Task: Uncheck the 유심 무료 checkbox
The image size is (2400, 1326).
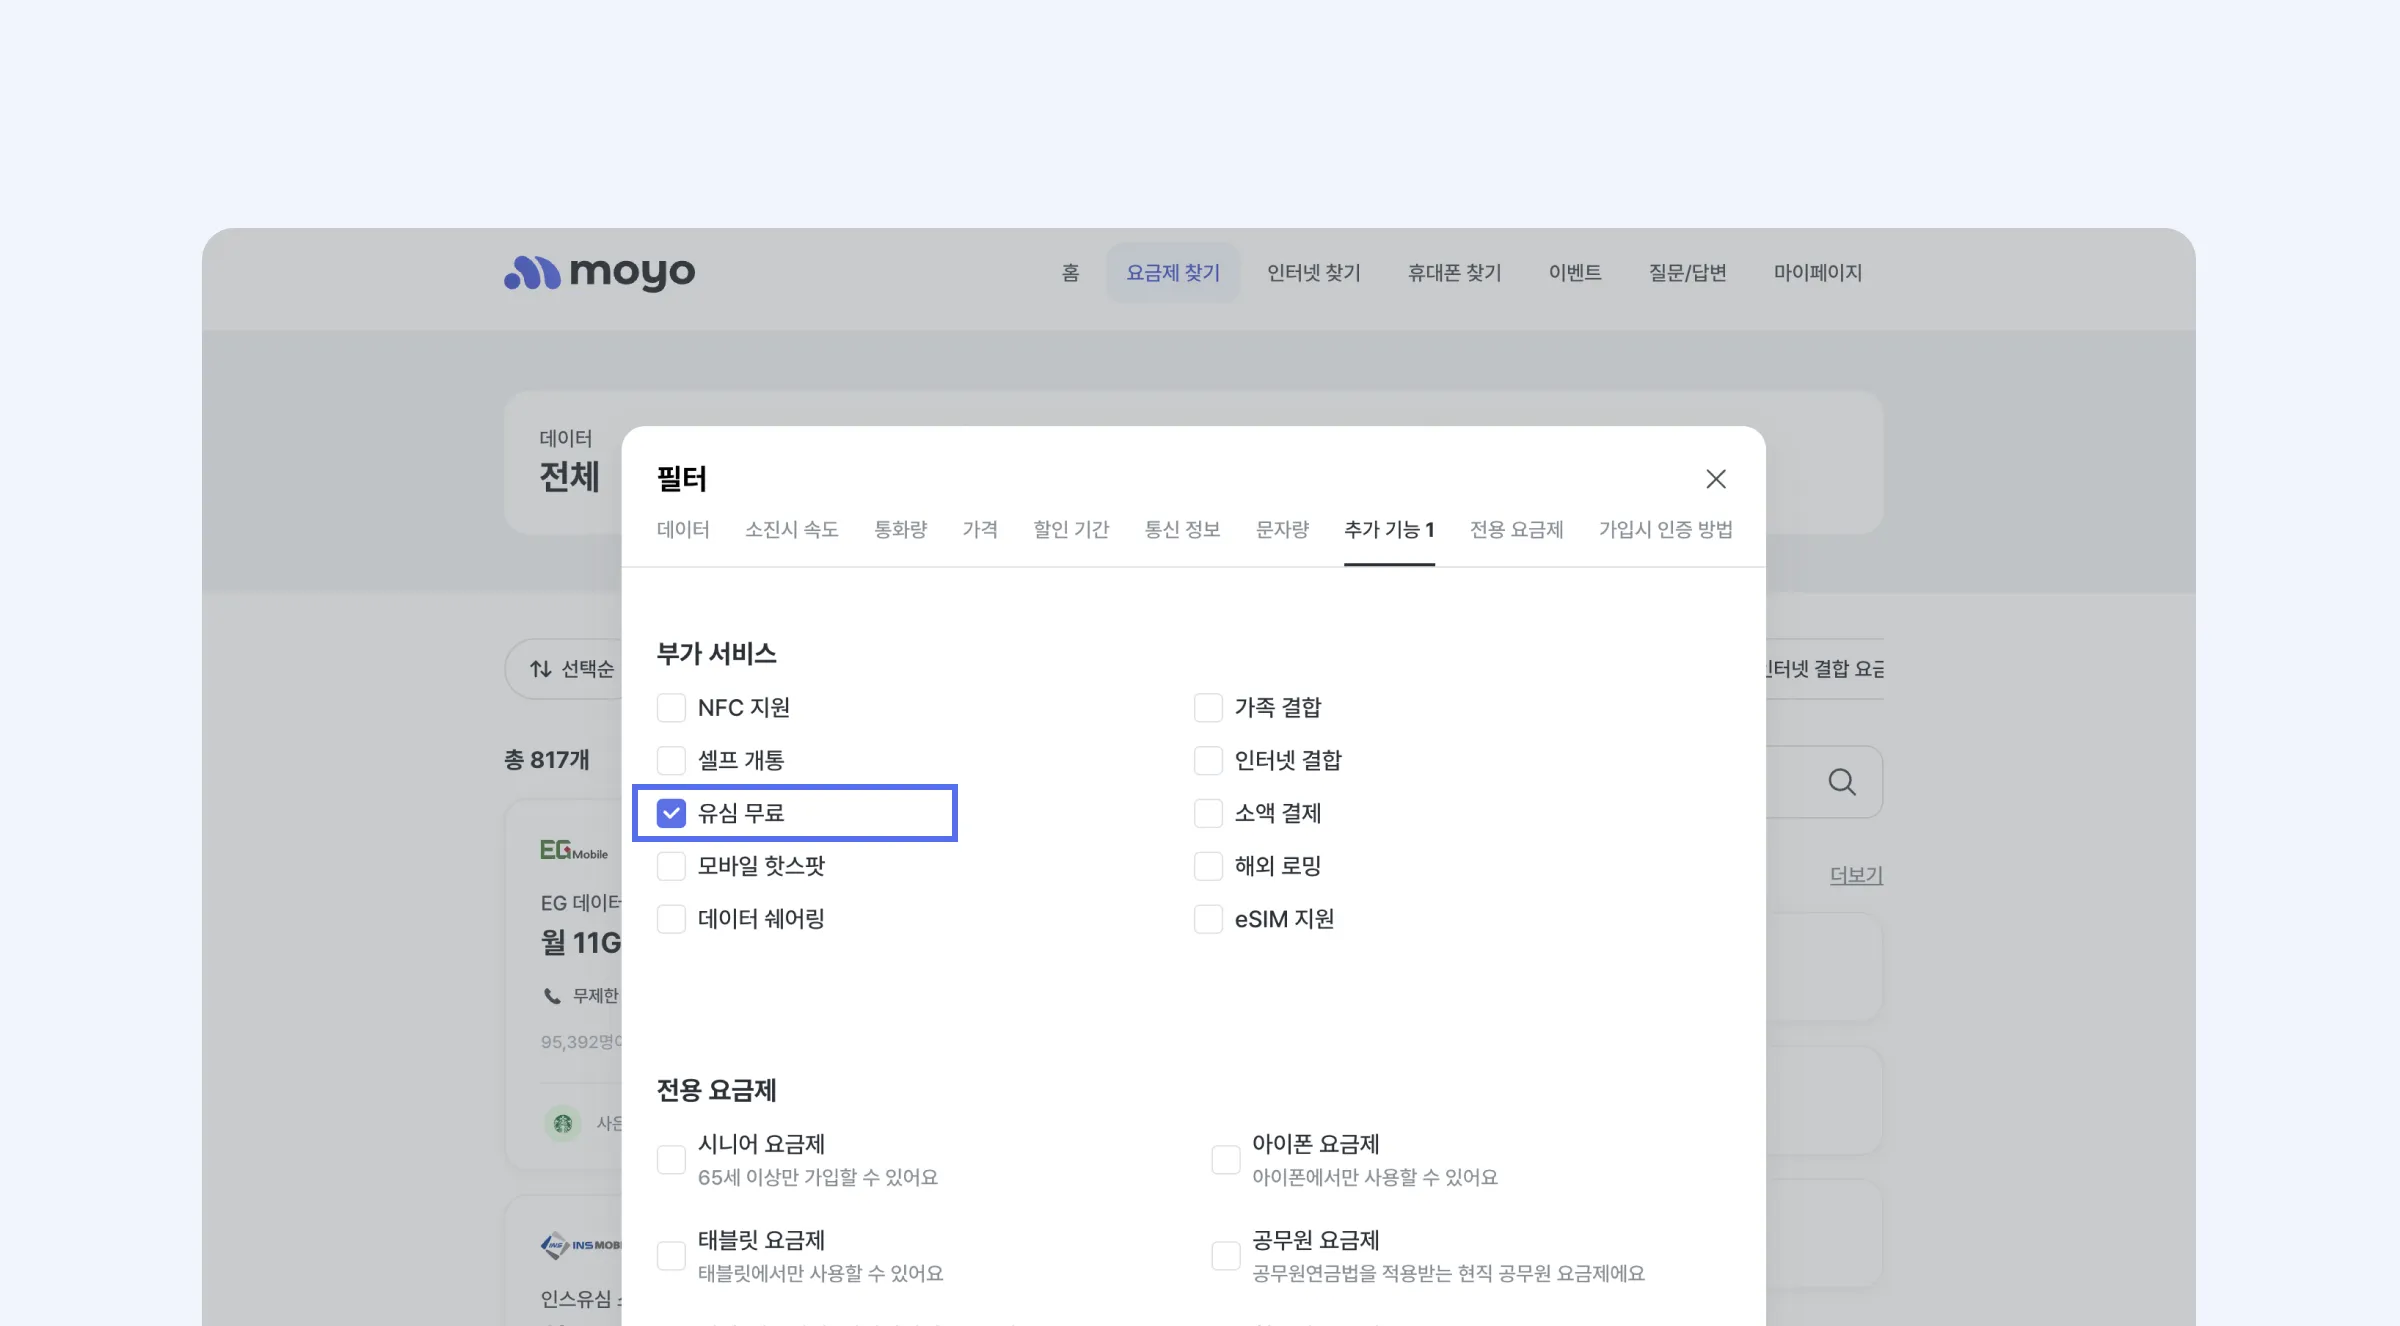Action: 671,813
